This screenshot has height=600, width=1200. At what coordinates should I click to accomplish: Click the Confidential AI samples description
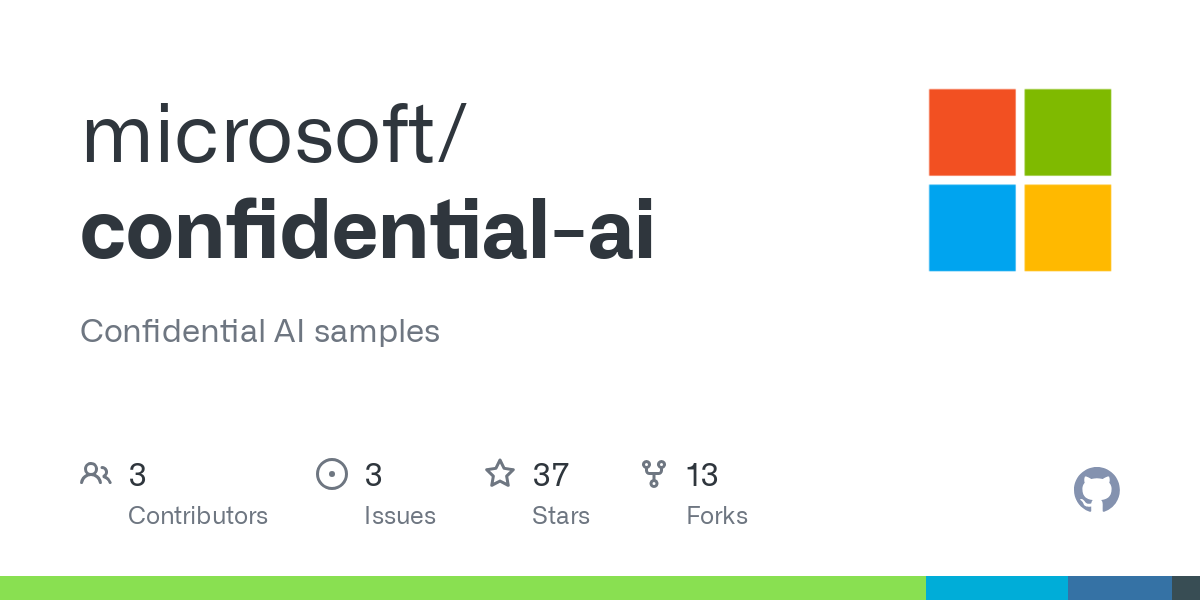260,331
